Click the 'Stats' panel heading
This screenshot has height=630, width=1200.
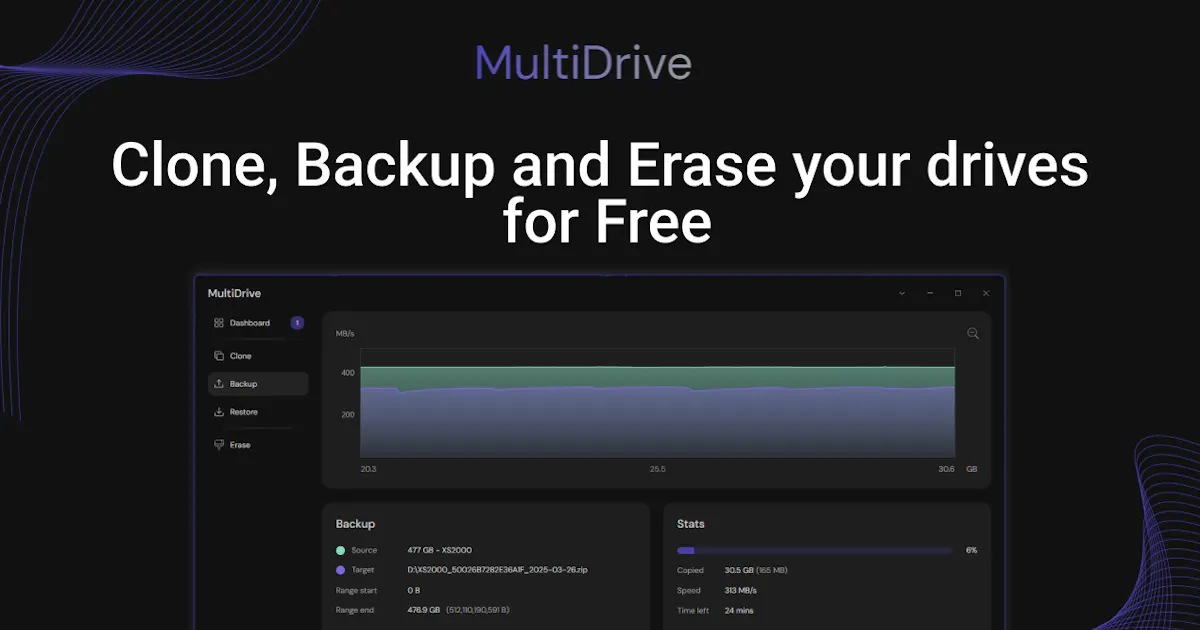691,523
